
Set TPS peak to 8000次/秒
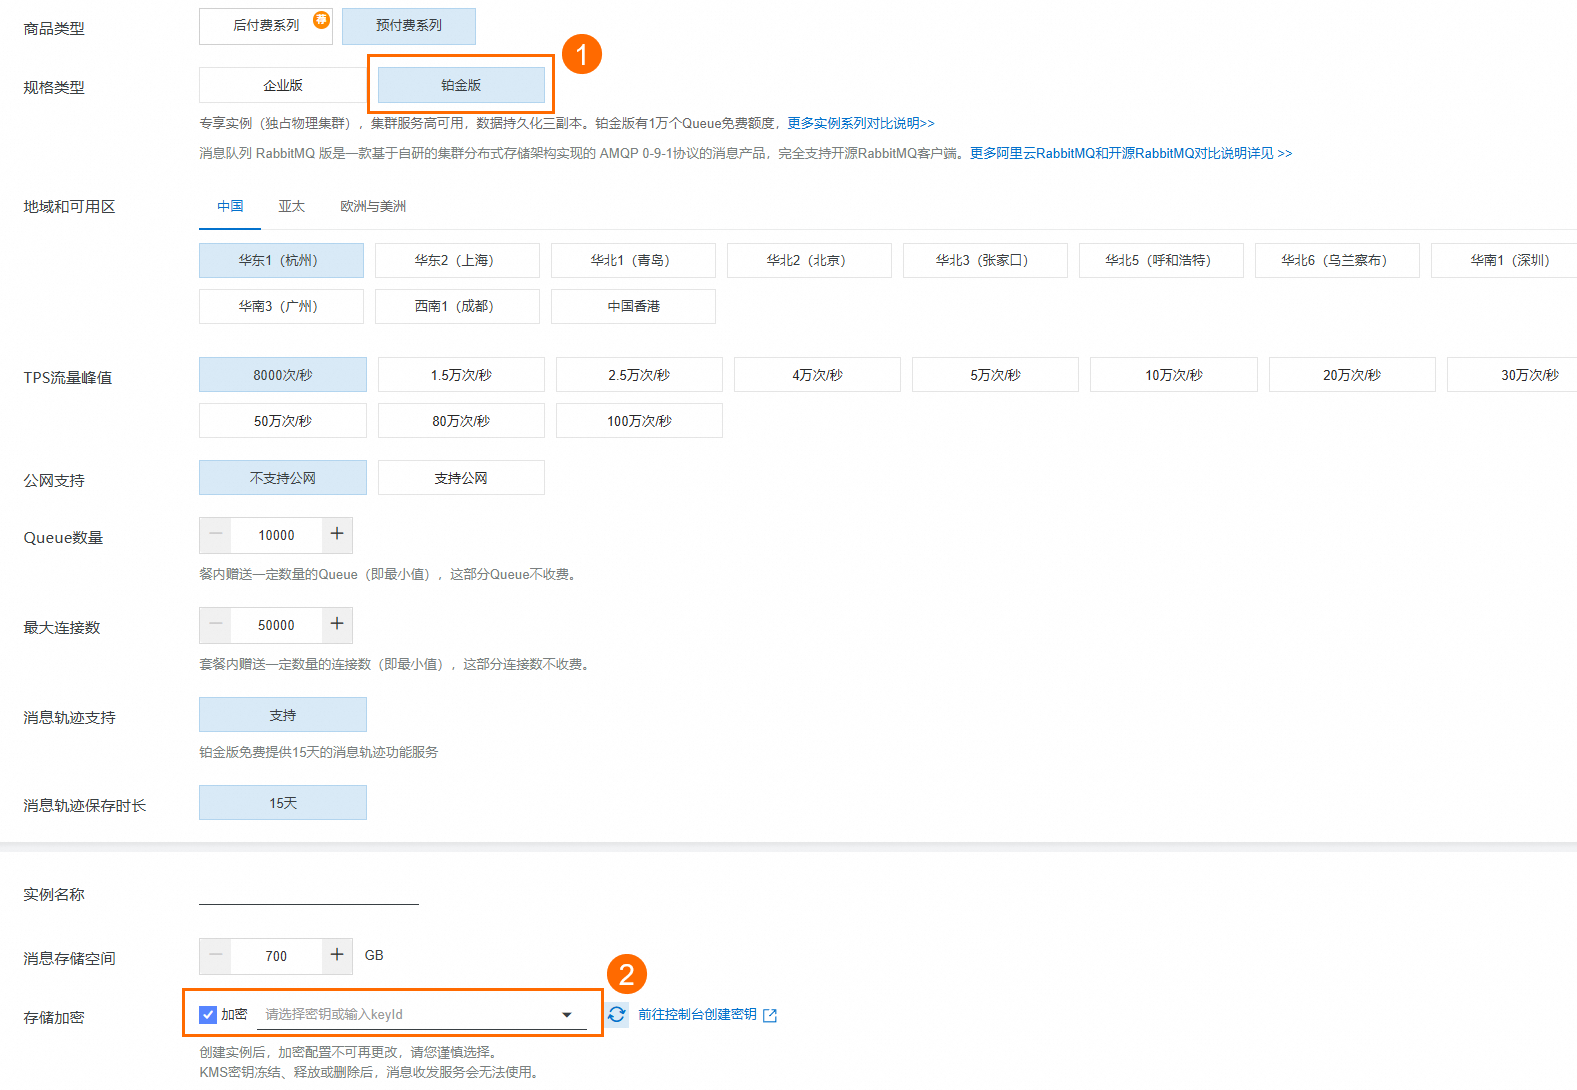coord(283,375)
